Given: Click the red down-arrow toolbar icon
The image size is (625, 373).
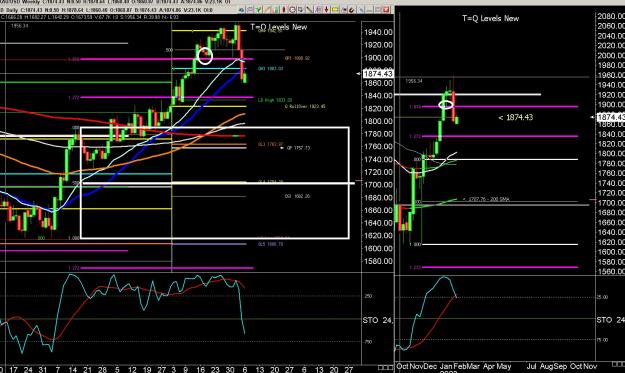Looking at the screenshot, I should [x=326, y=10].
